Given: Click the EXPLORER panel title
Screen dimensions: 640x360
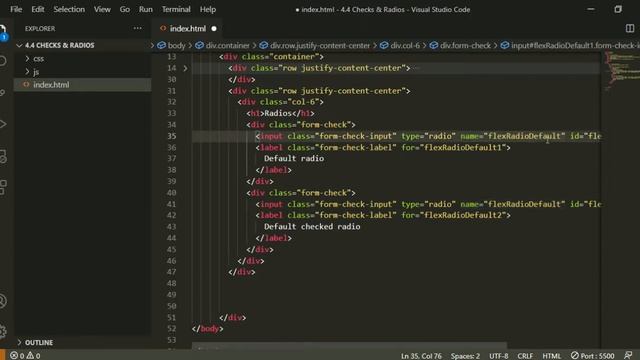Looking at the screenshot, I should tap(40, 29).
